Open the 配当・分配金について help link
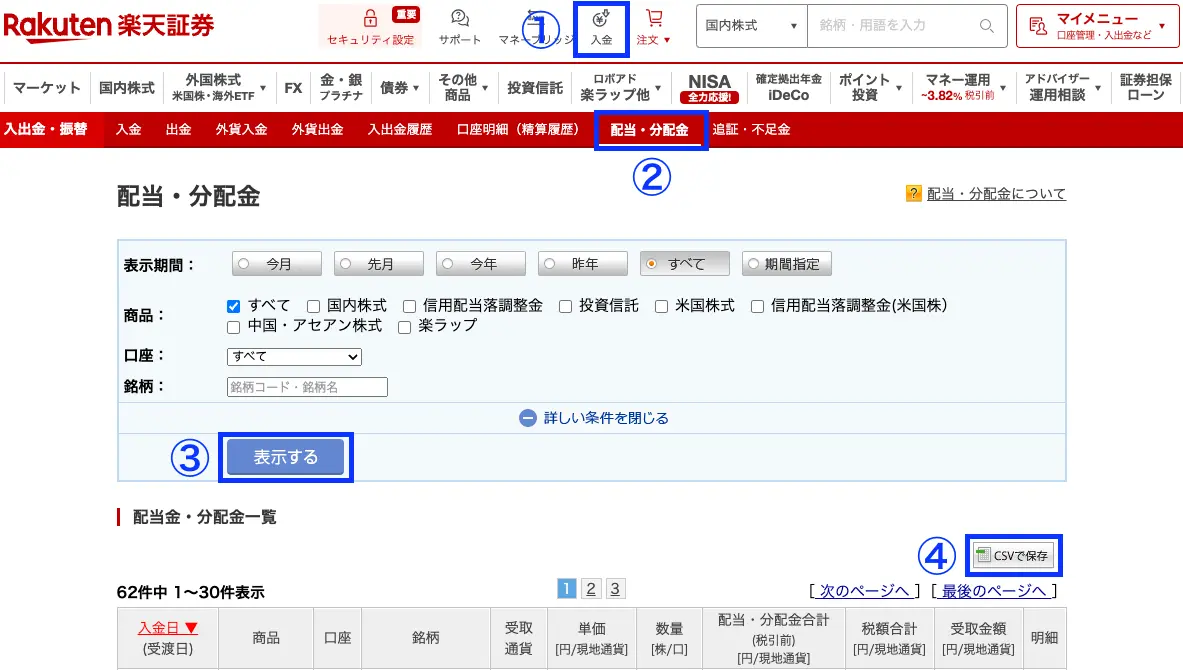This screenshot has height=670, width=1183. pyautogui.click(x=996, y=194)
